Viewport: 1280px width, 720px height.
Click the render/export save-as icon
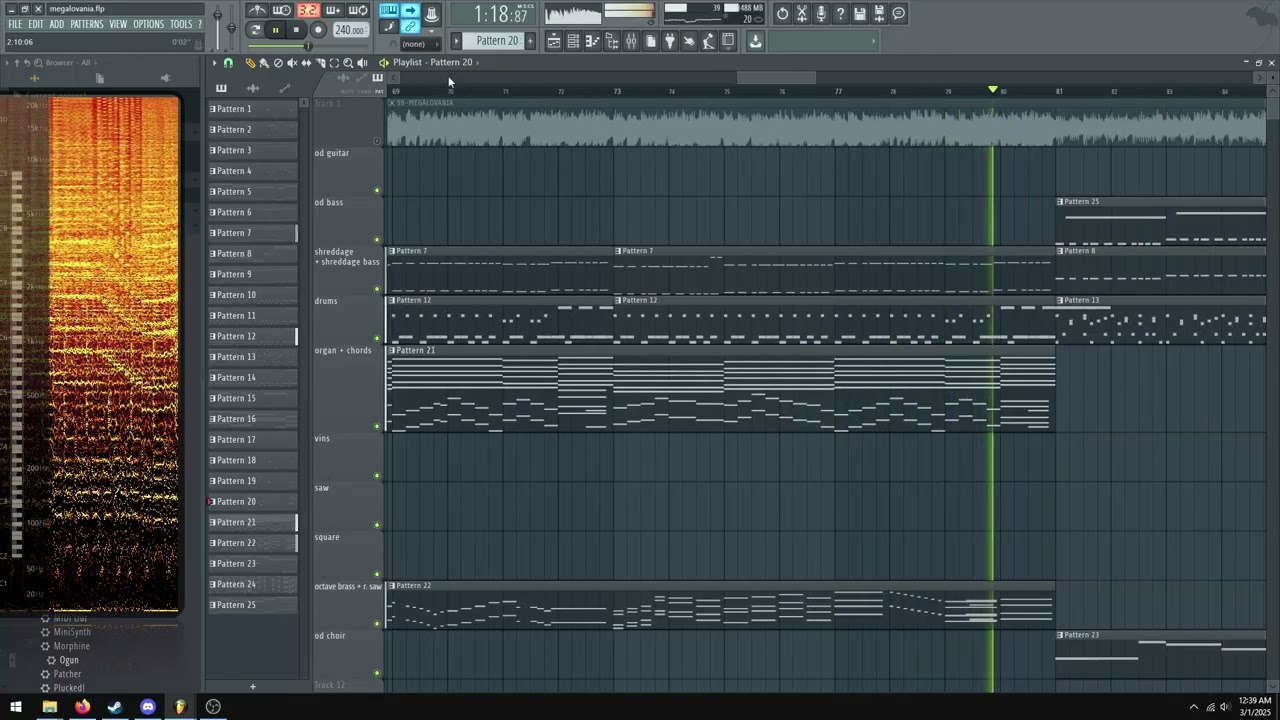(x=879, y=13)
